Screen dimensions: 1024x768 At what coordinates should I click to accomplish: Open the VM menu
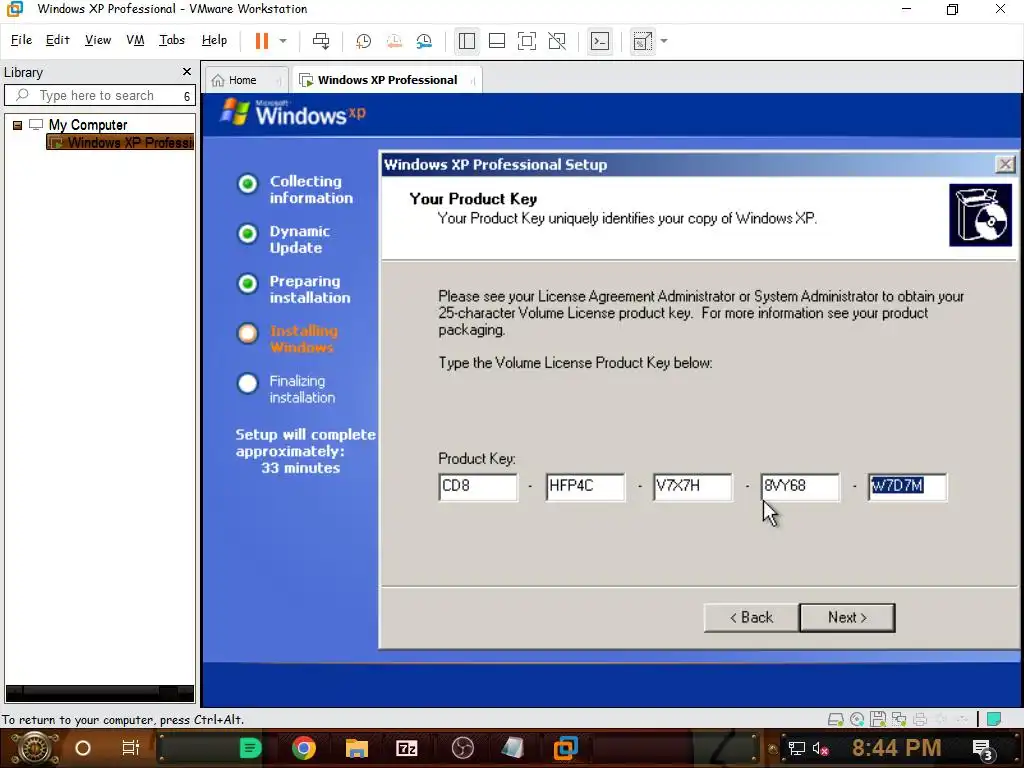coord(135,40)
